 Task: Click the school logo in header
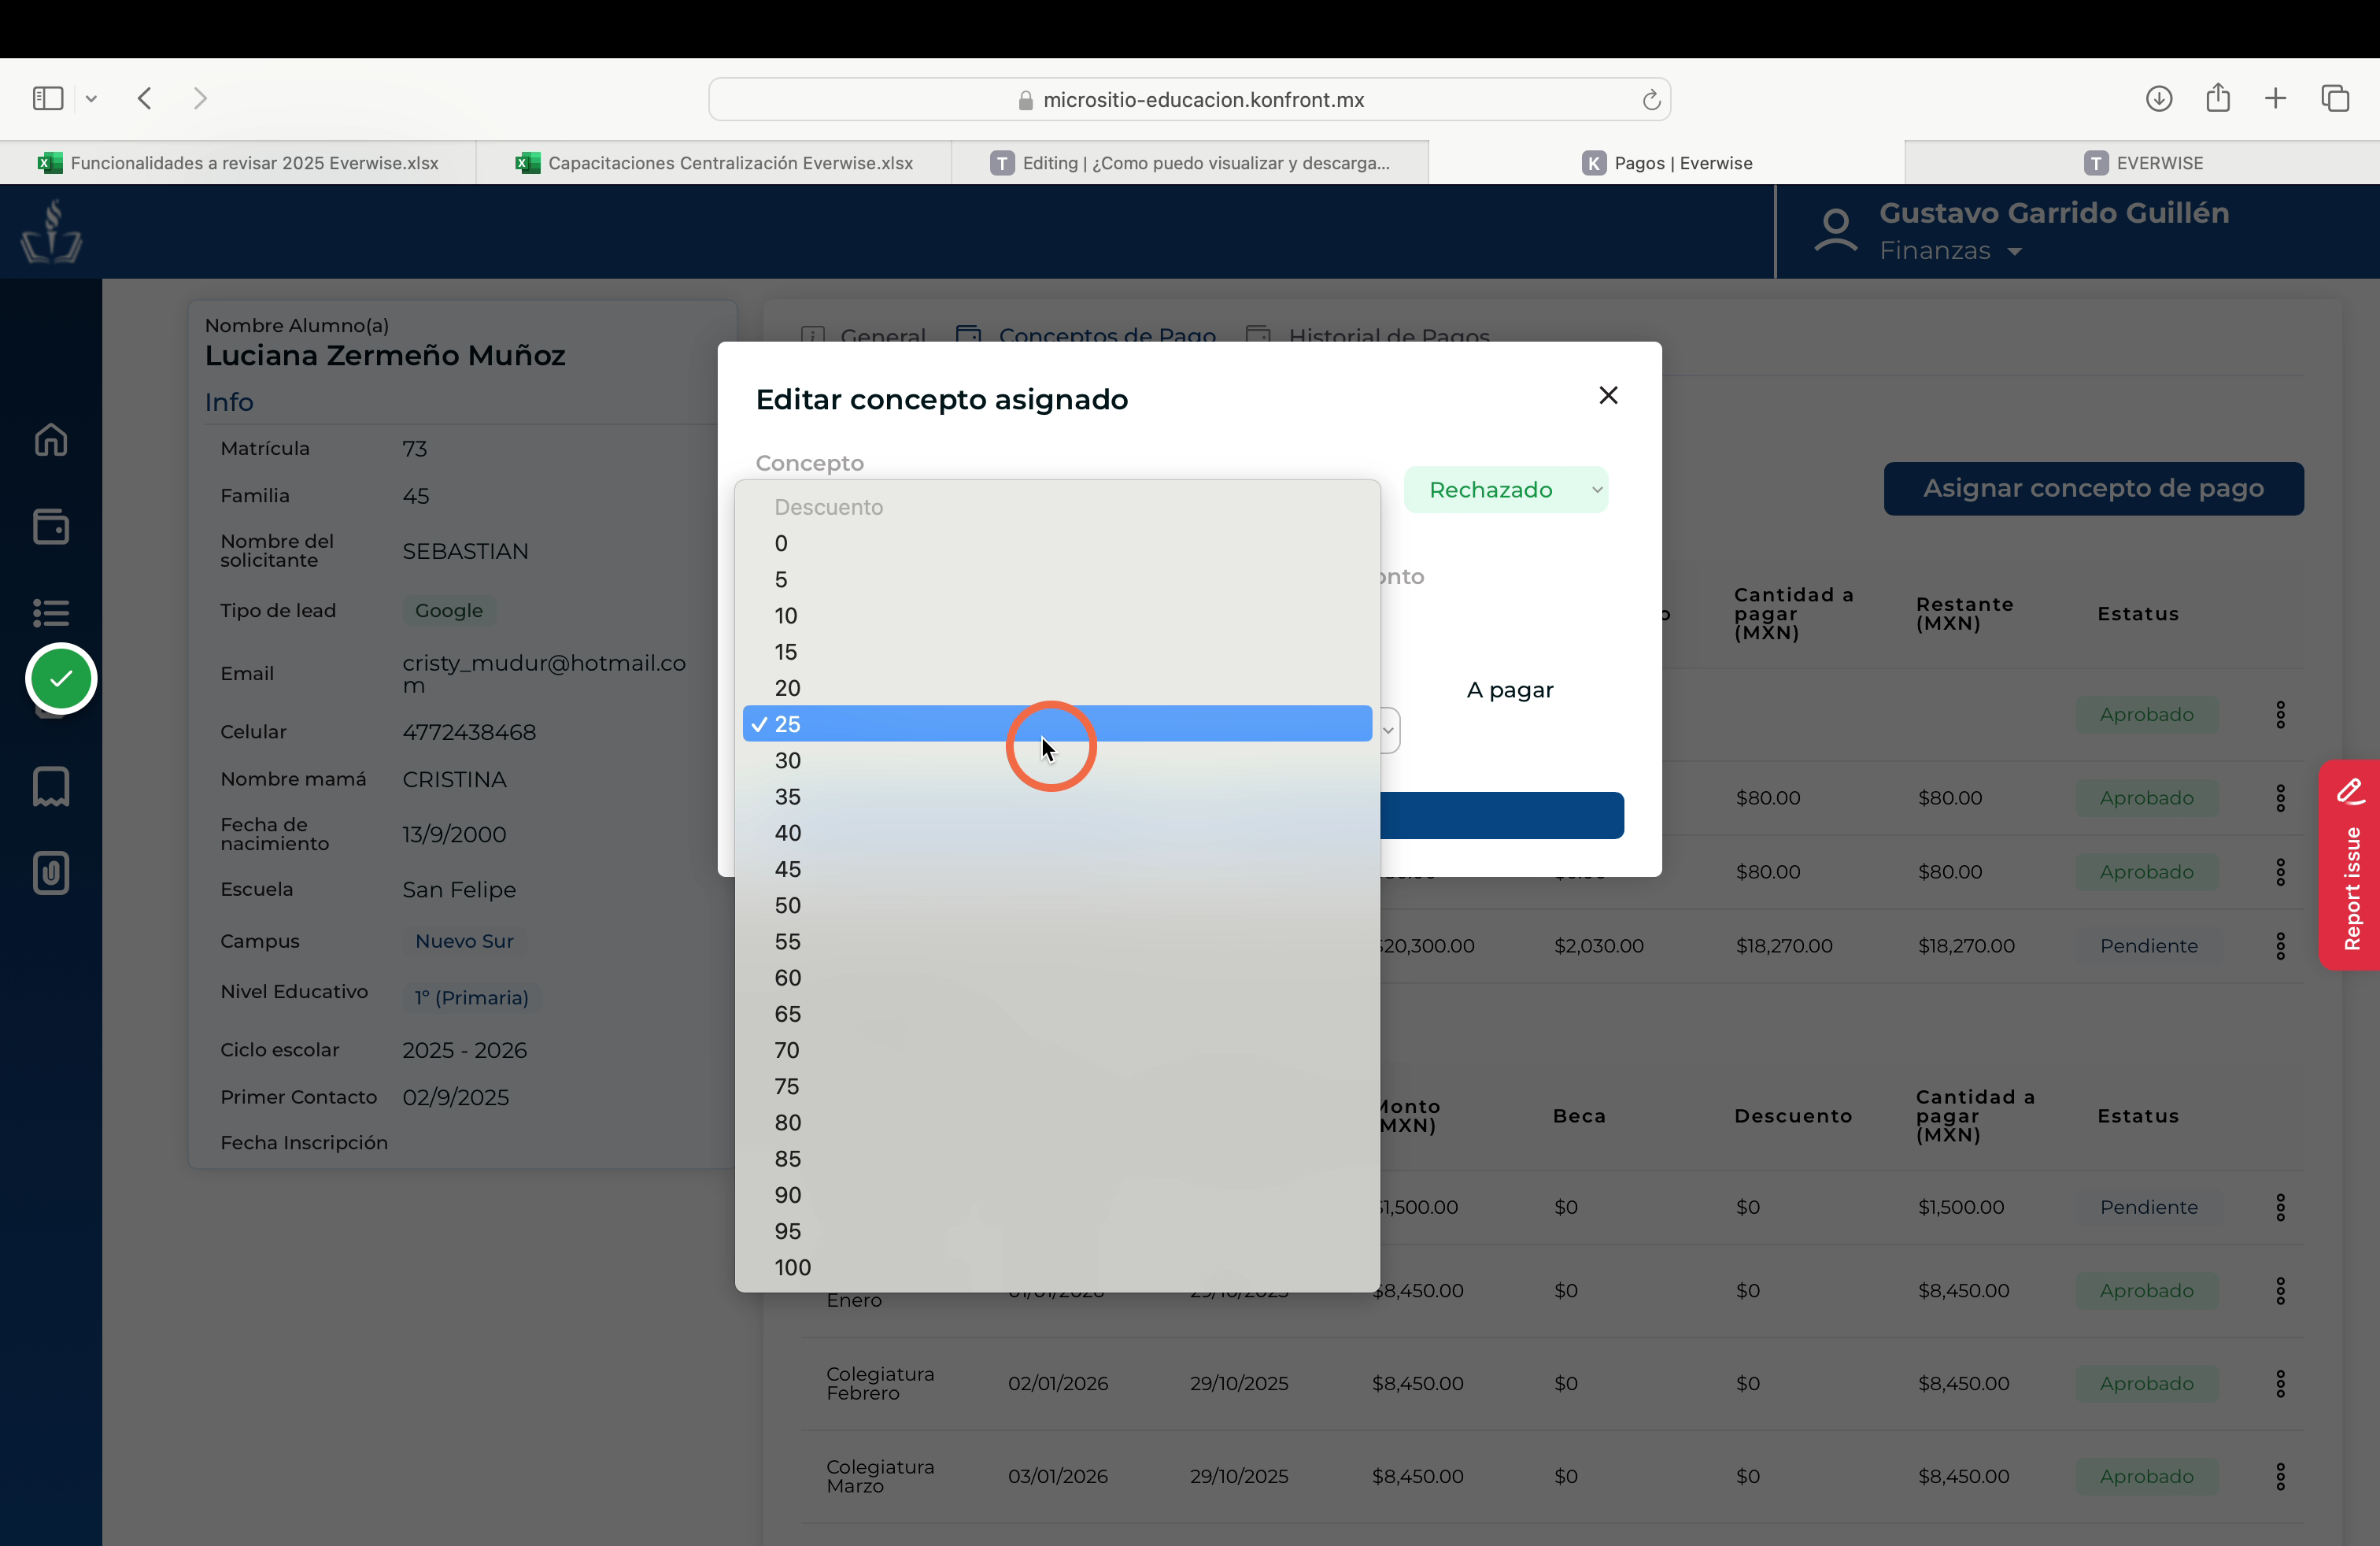51,231
